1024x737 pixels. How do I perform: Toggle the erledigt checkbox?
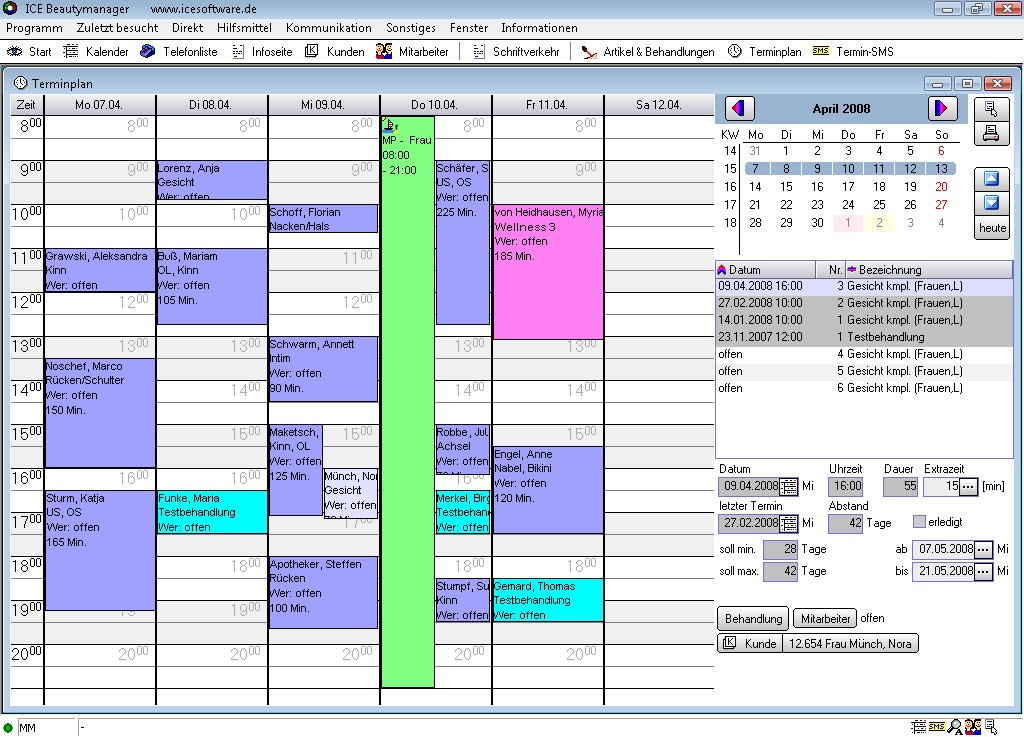tap(919, 522)
